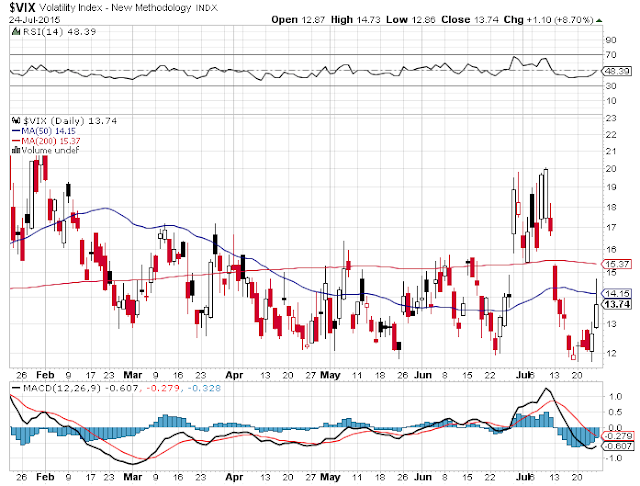Click the 48.39 RSI value tag
Image resolution: width=640 pixels, height=486 pixels.
617,71
